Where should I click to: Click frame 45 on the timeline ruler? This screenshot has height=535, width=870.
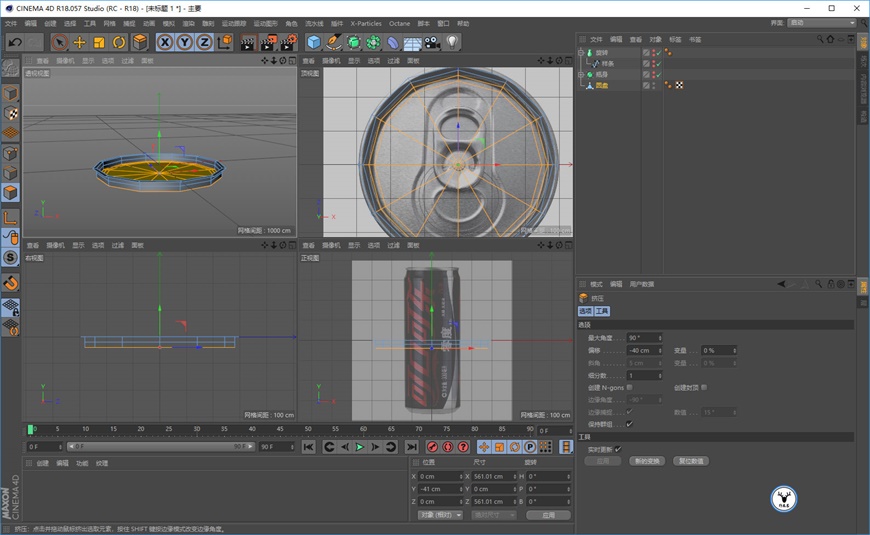pyautogui.click(x=280, y=429)
